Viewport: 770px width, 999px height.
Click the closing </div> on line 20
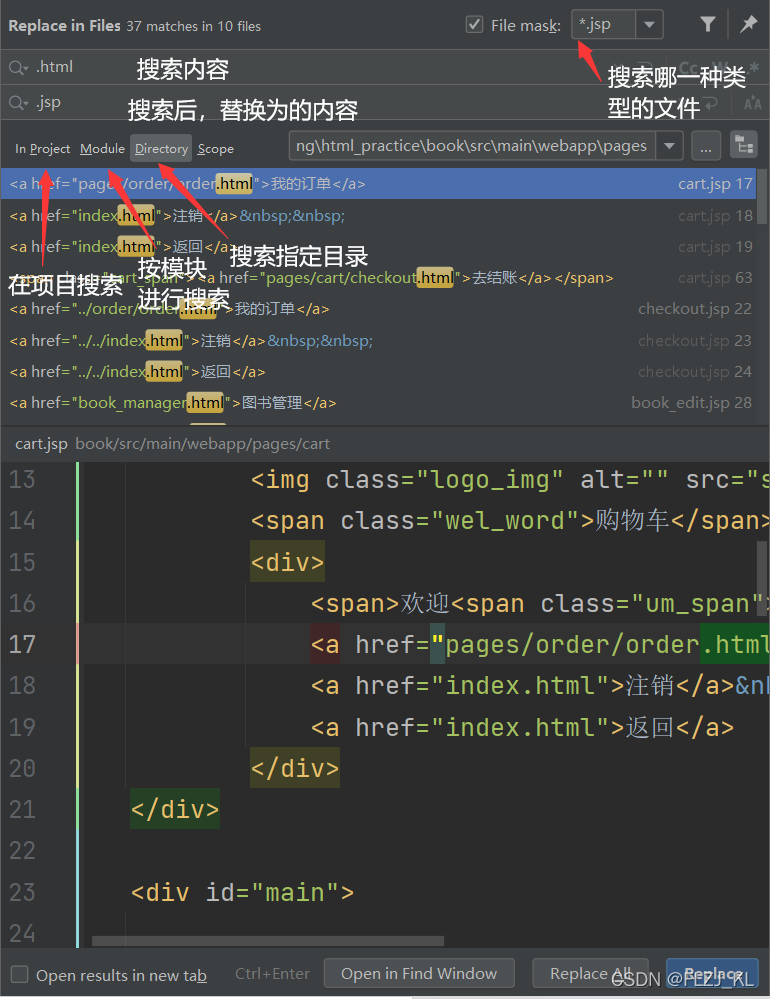pos(295,768)
